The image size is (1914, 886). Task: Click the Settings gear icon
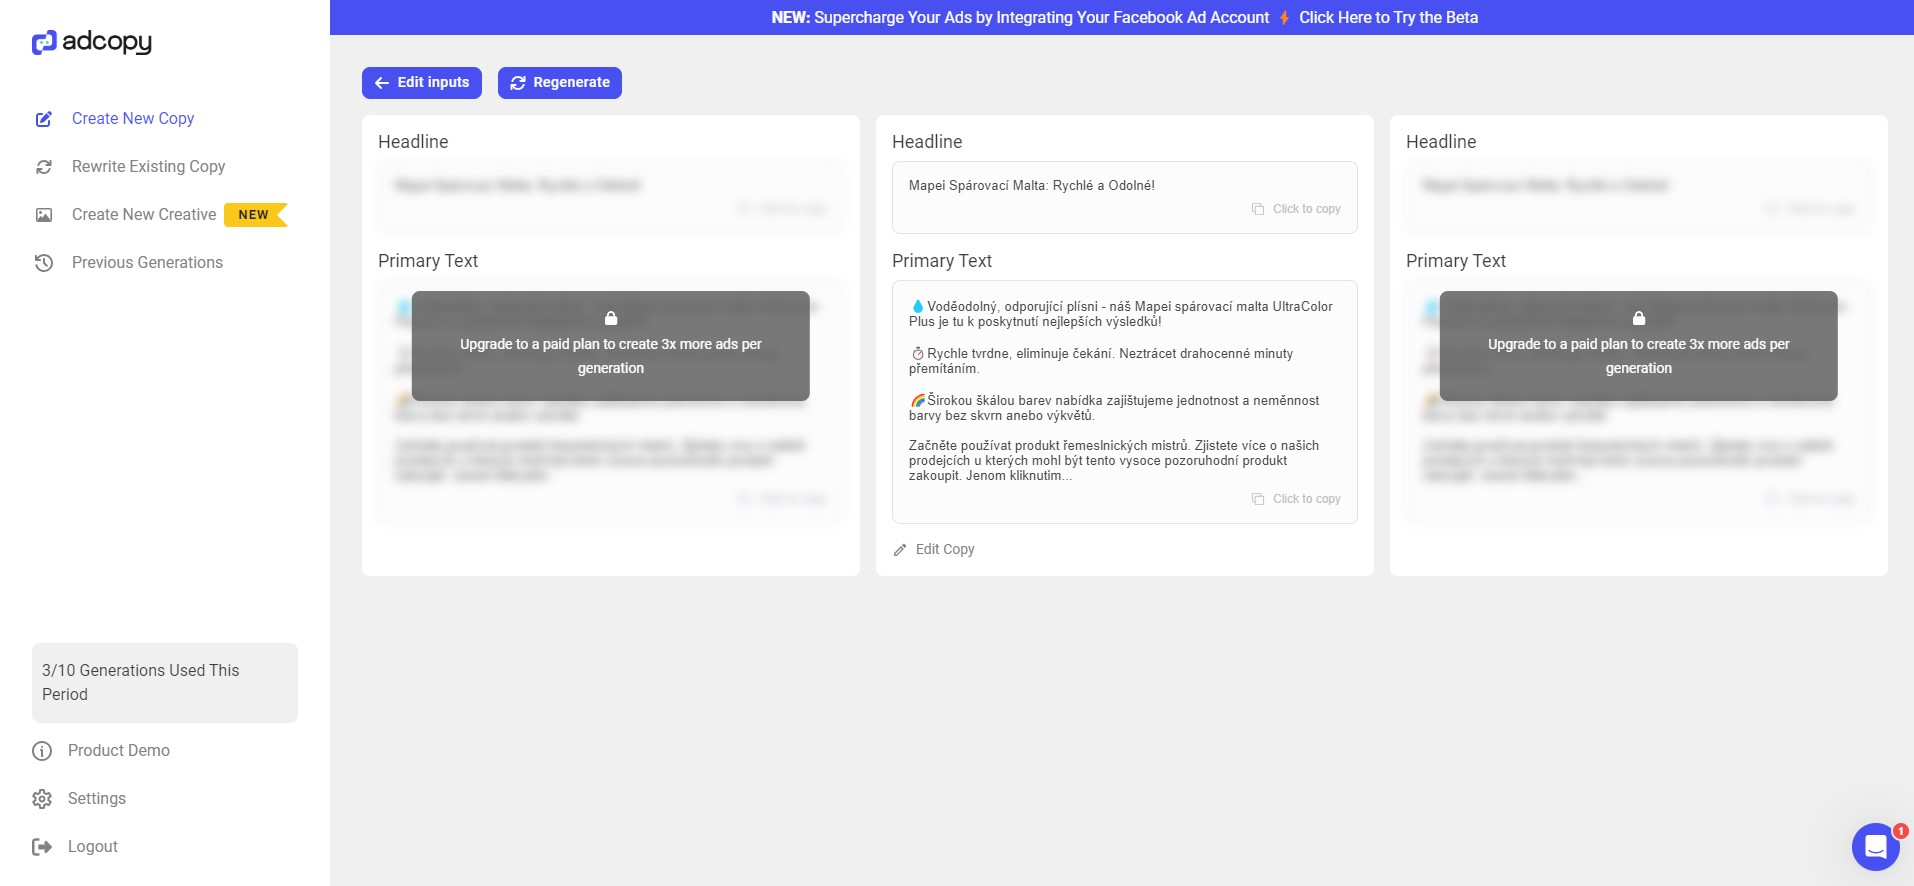pos(42,799)
